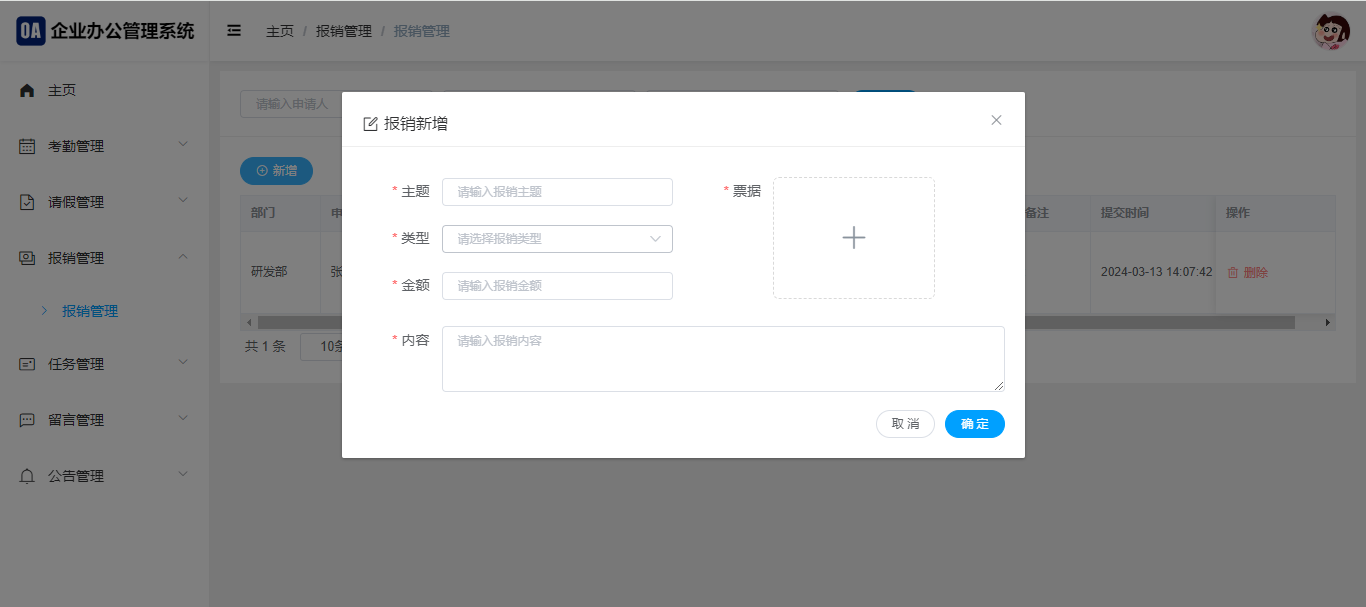Click the OA system logo icon
Image resolution: width=1366 pixels, height=607 pixels.
pos(31,31)
